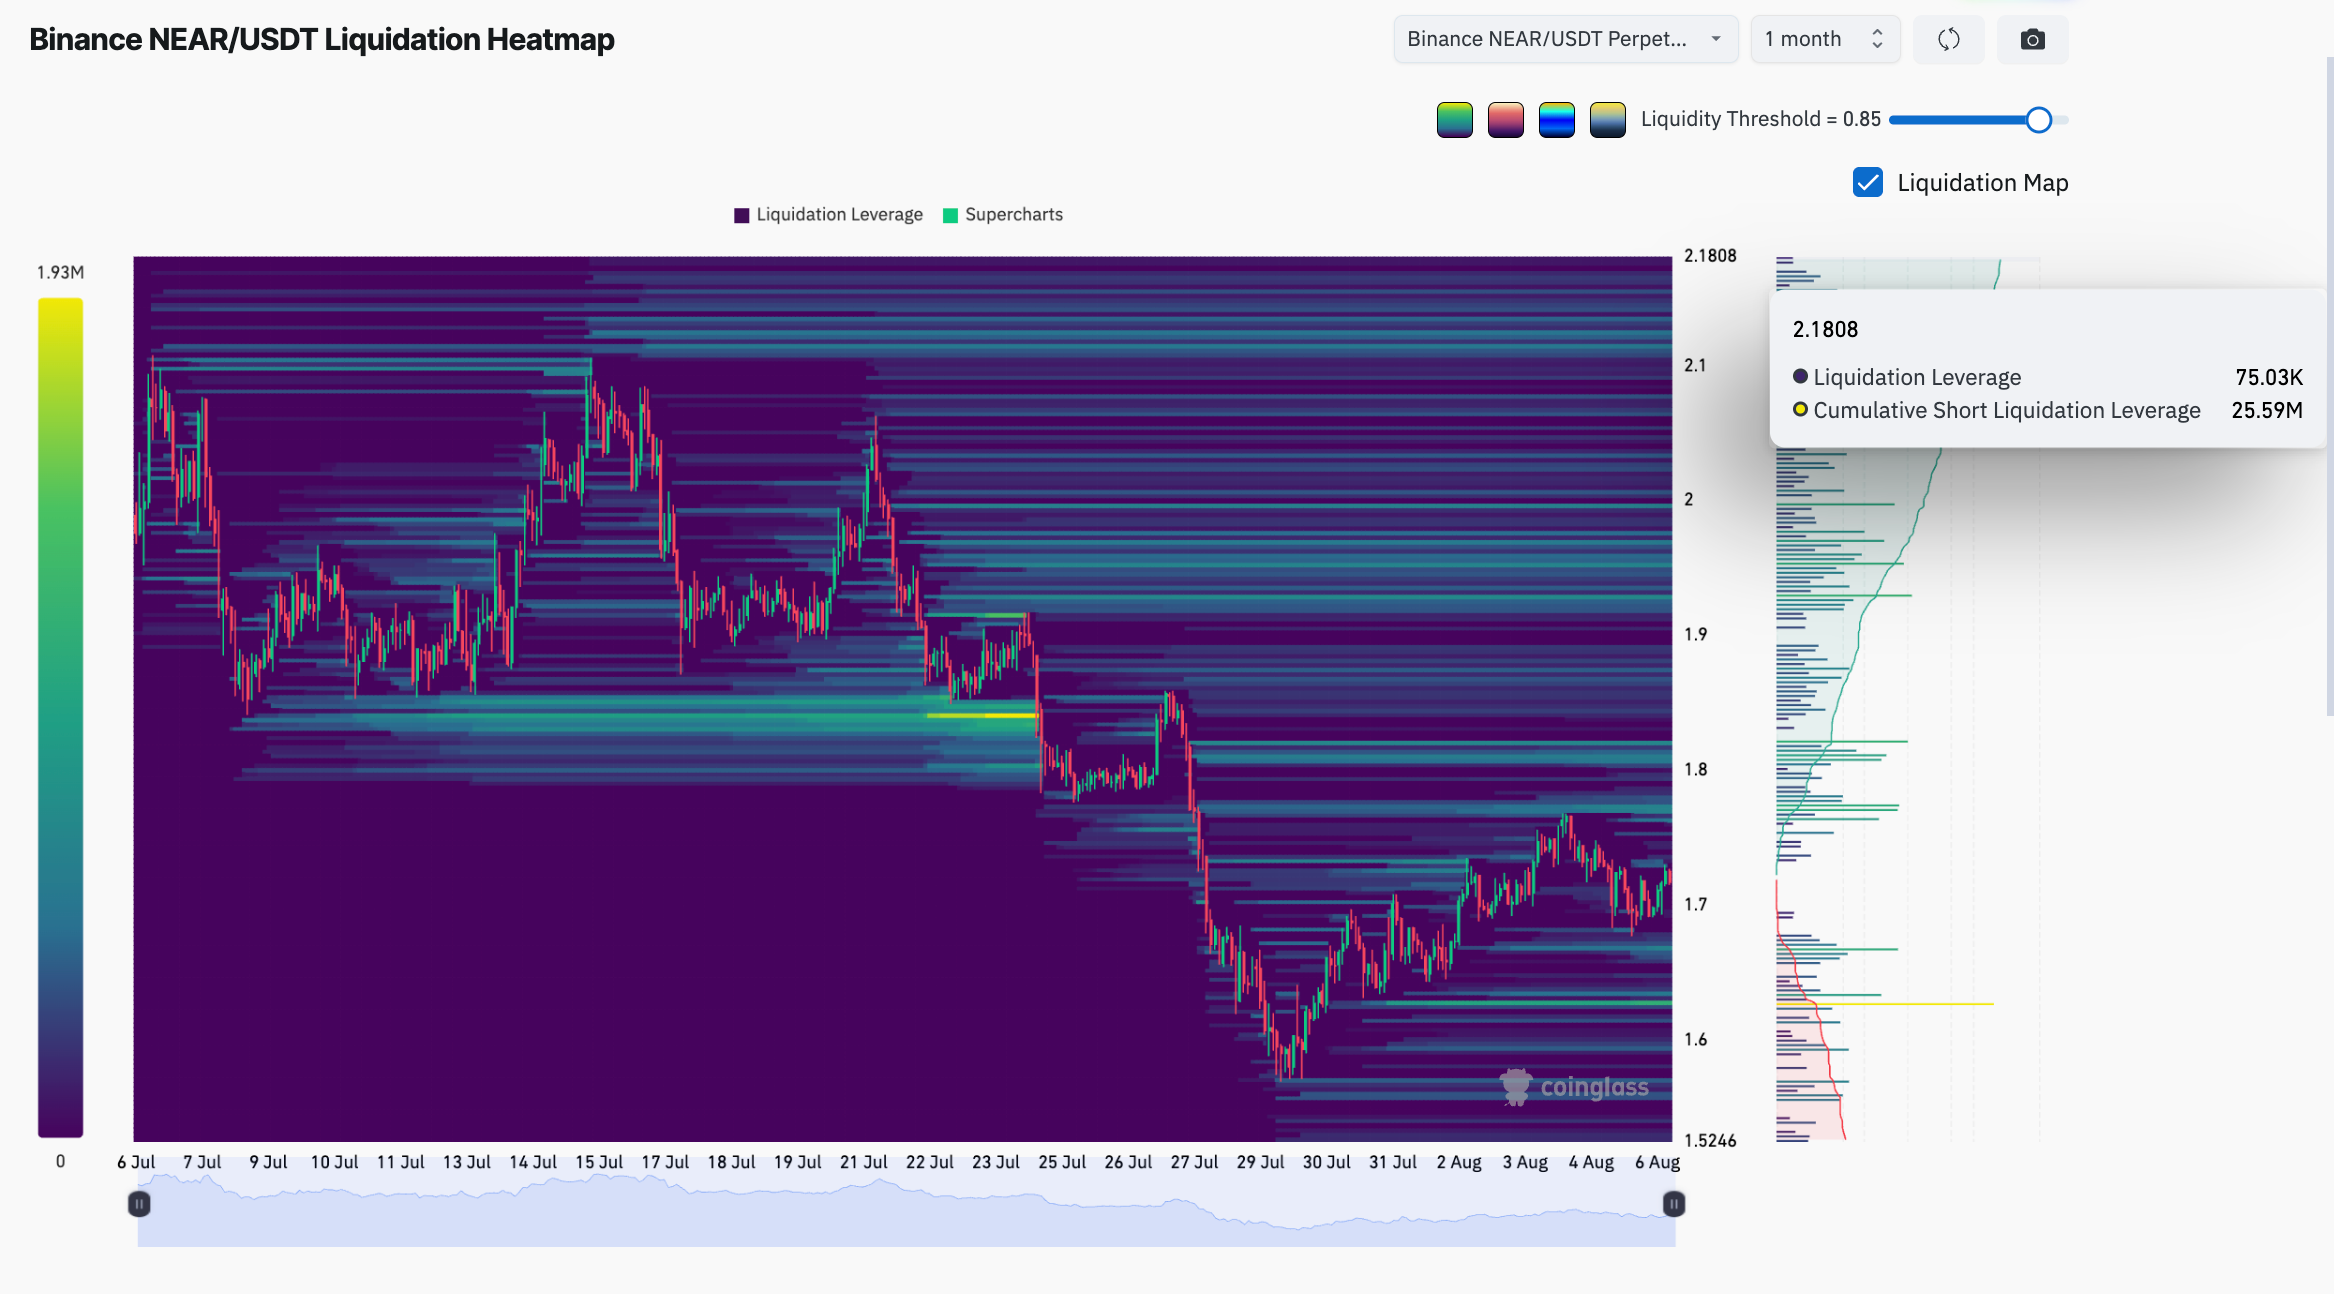The height and width of the screenshot is (1294, 2334).
Task: Click the refresh chart icon
Action: [1949, 39]
